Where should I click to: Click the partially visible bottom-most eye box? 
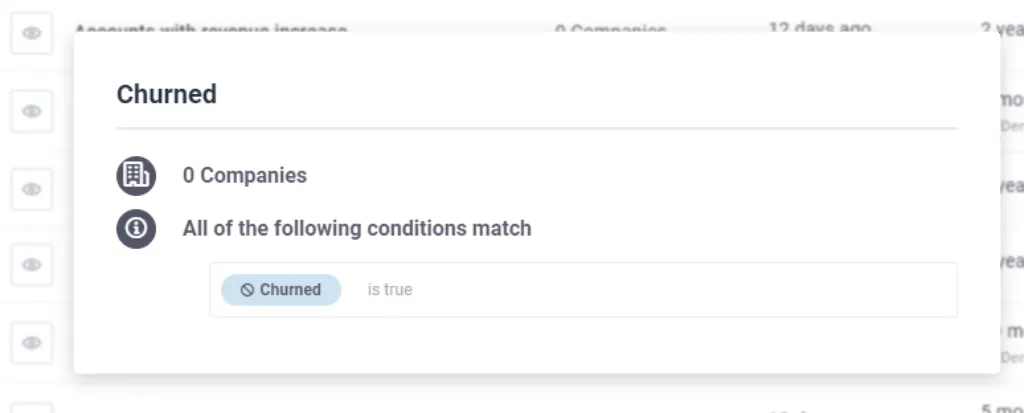click(x=31, y=408)
